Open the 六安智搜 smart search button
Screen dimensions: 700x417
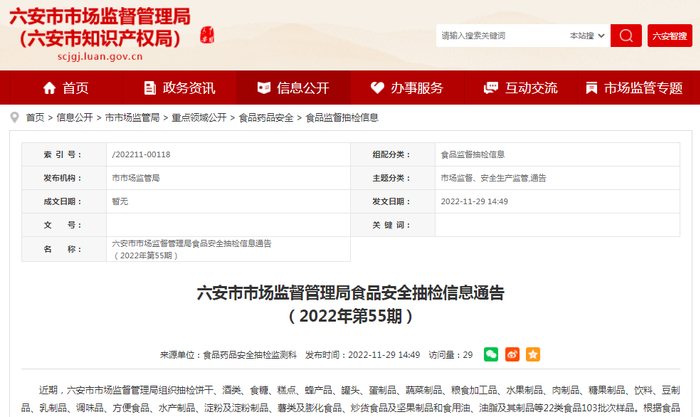point(670,36)
